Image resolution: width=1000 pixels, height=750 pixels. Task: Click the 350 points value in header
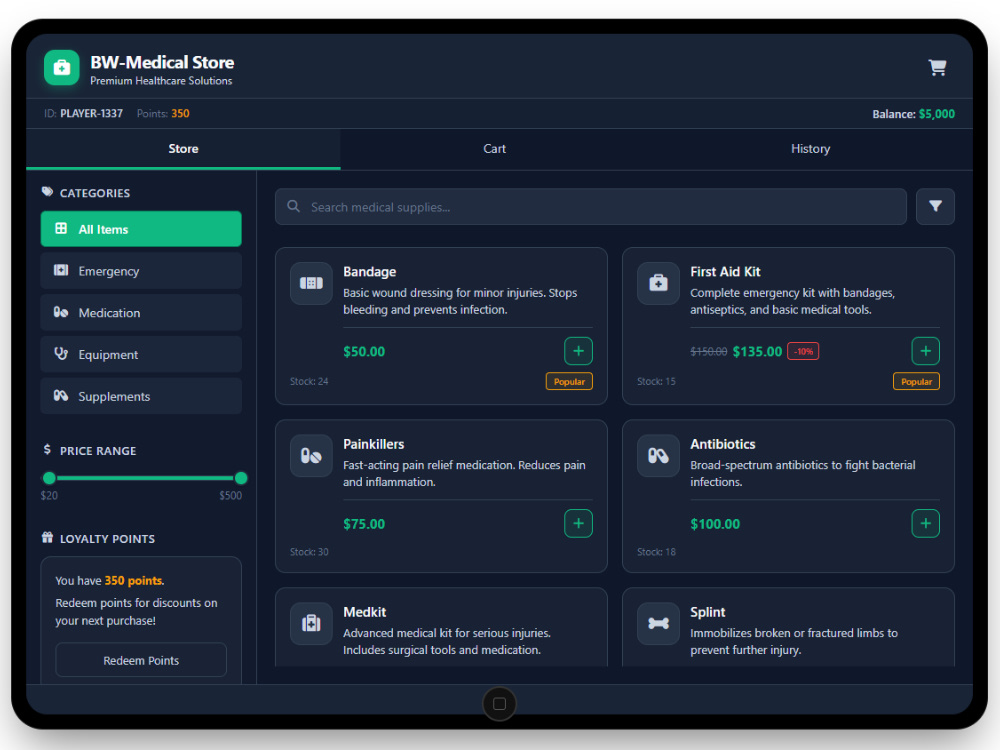tap(180, 114)
